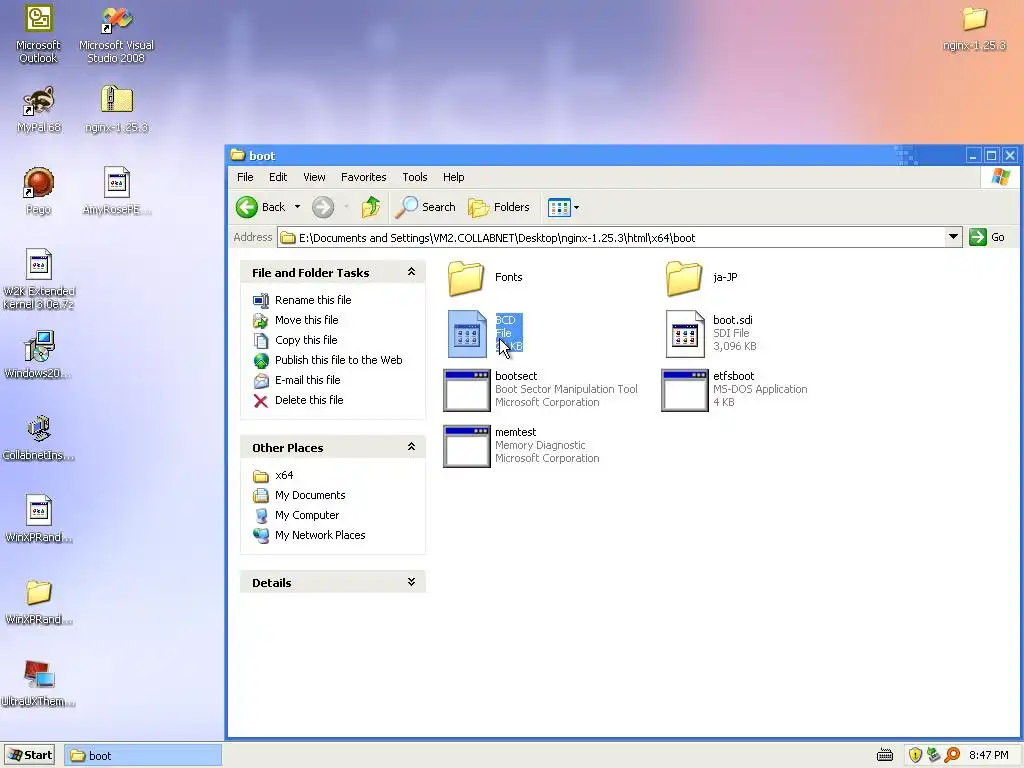Screen dimensions: 1024x768
Task: Select the WinXPRand... file desktop icon
Action: (x=39, y=511)
